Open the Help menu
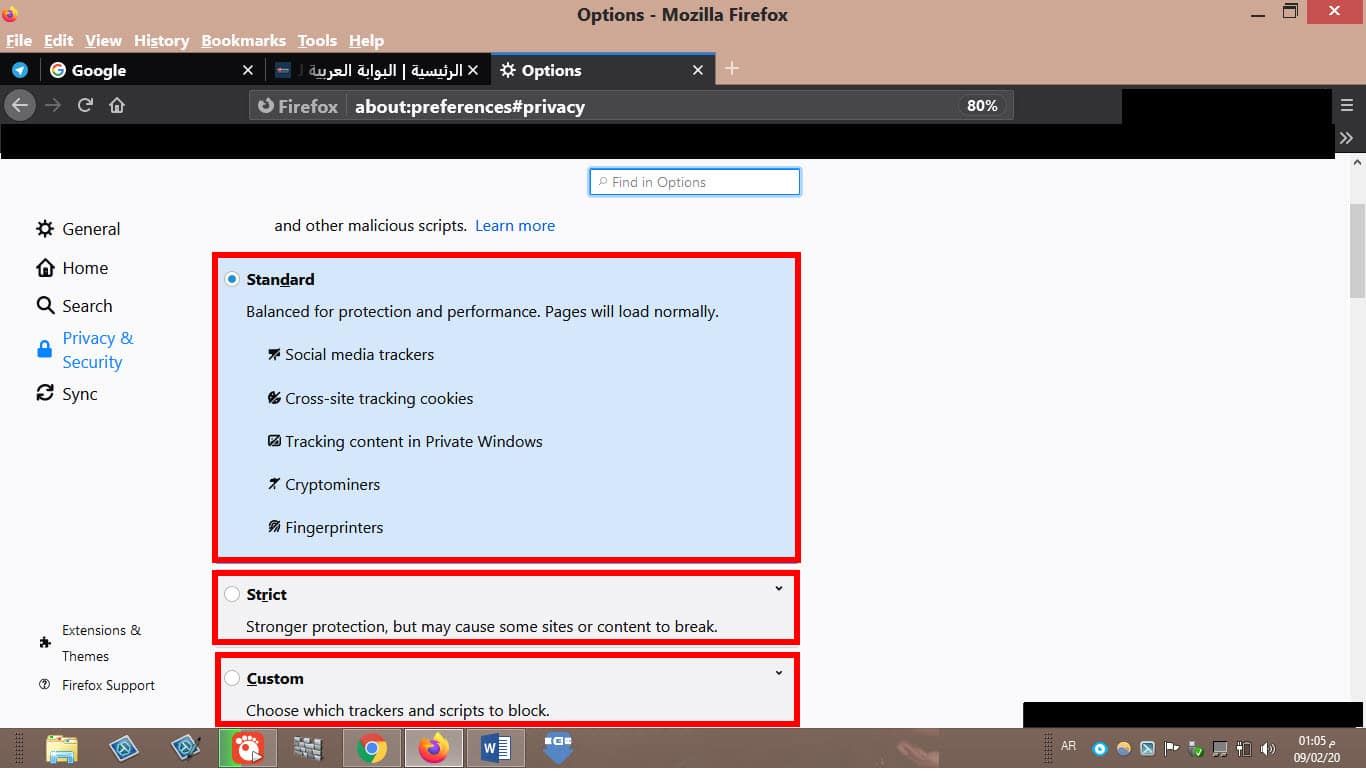The image size is (1366, 773). coord(366,41)
